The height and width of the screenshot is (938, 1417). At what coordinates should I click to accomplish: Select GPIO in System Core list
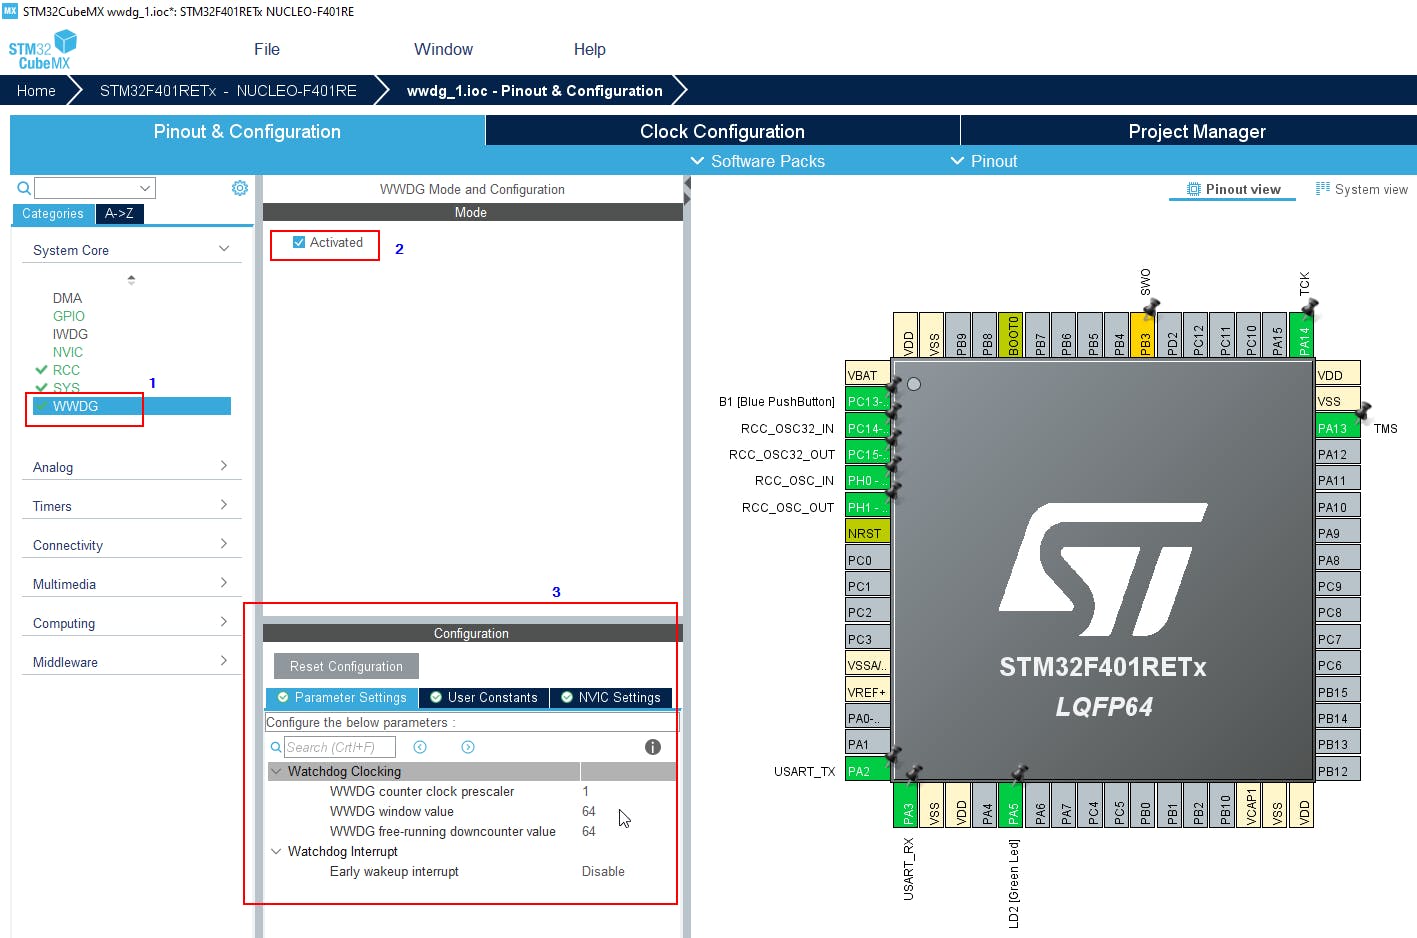[69, 316]
